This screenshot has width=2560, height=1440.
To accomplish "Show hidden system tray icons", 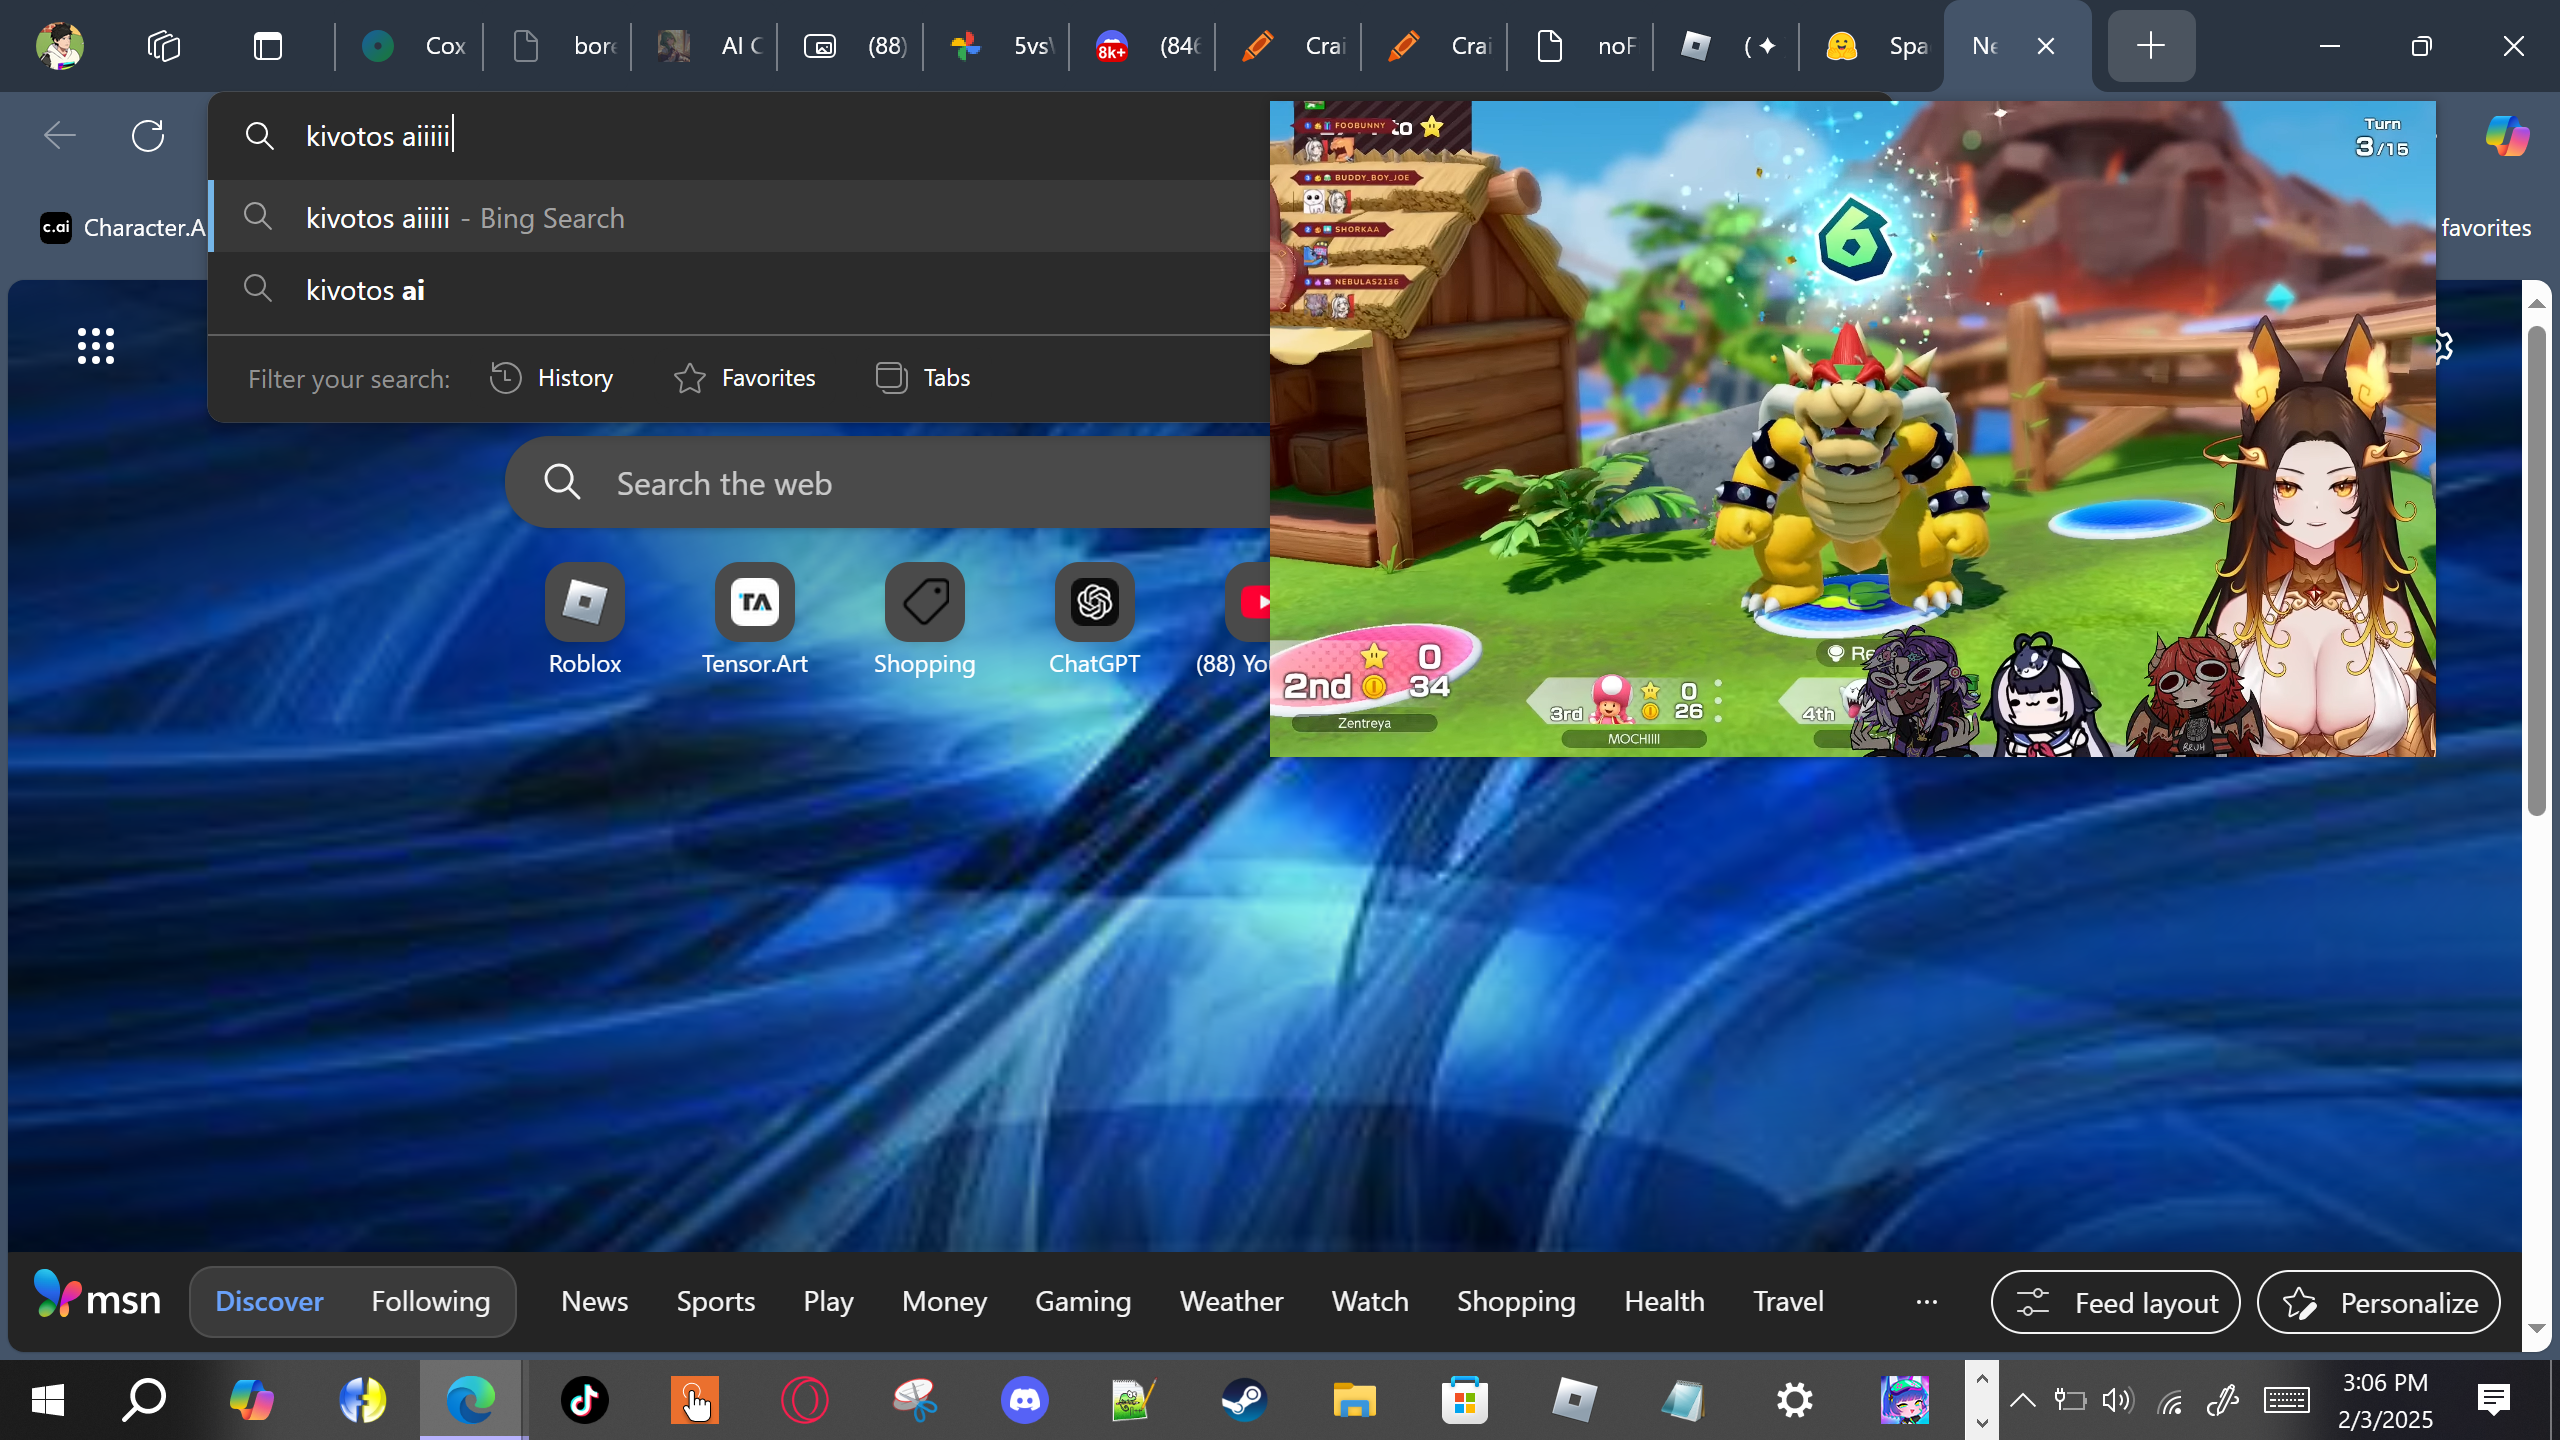I will [x=2022, y=1400].
